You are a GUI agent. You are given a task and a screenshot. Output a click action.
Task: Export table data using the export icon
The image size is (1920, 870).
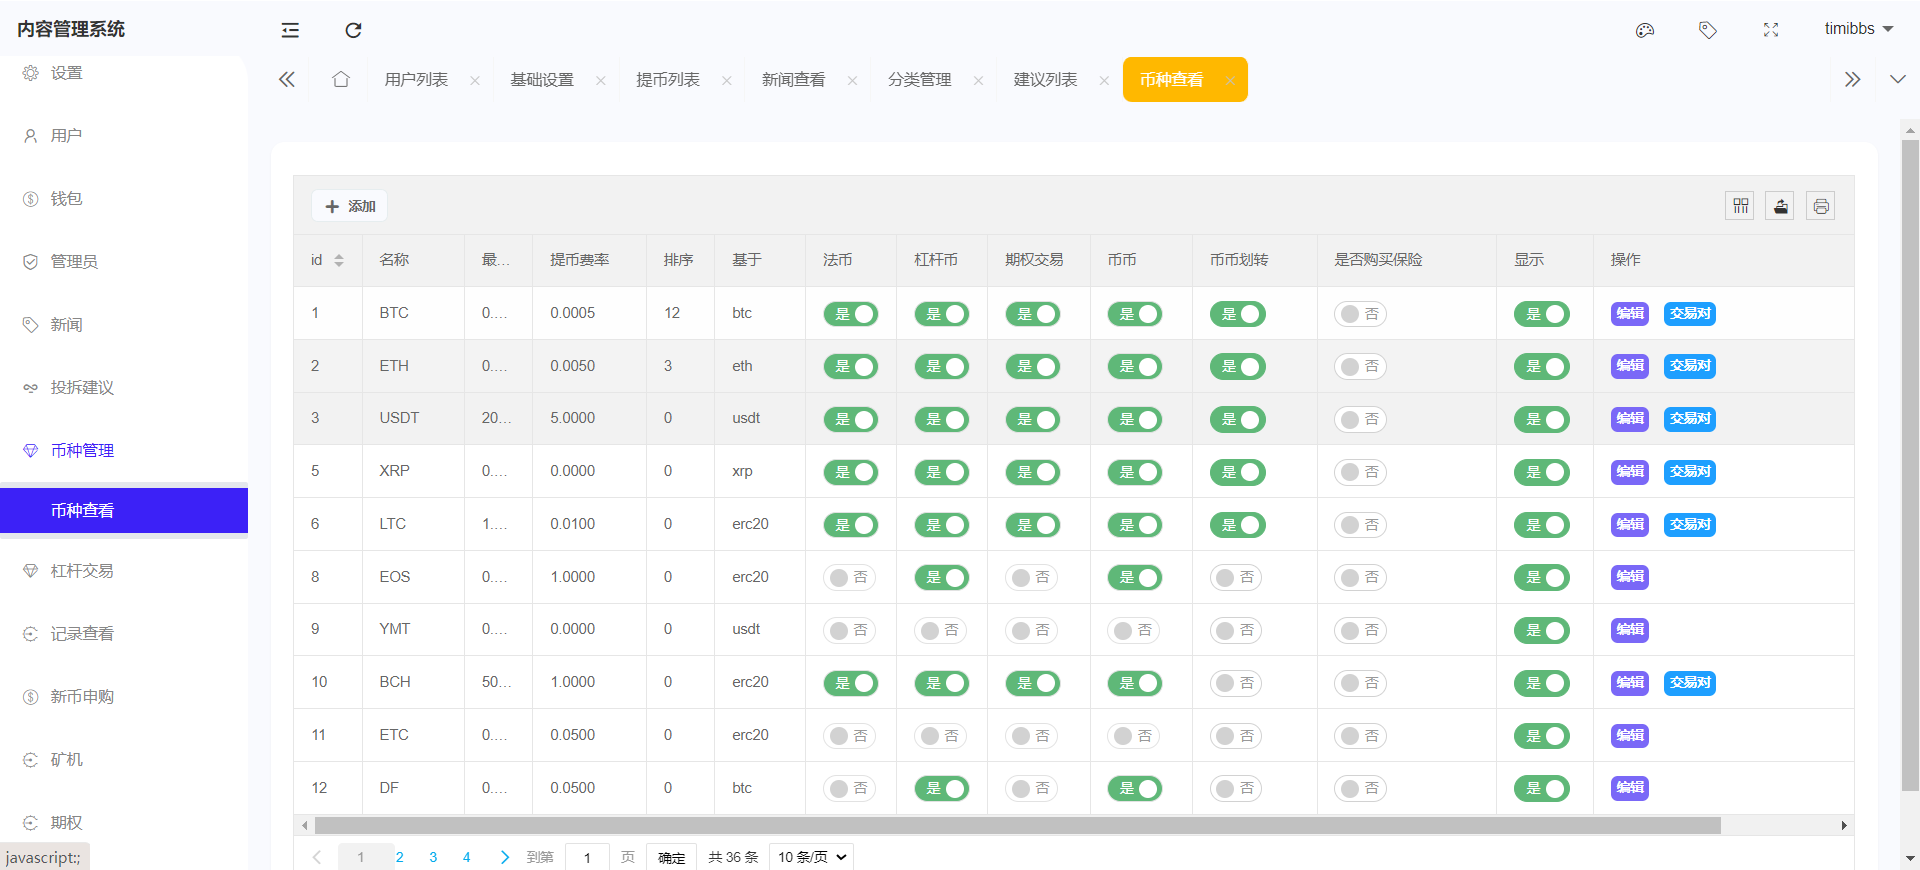(1780, 206)
